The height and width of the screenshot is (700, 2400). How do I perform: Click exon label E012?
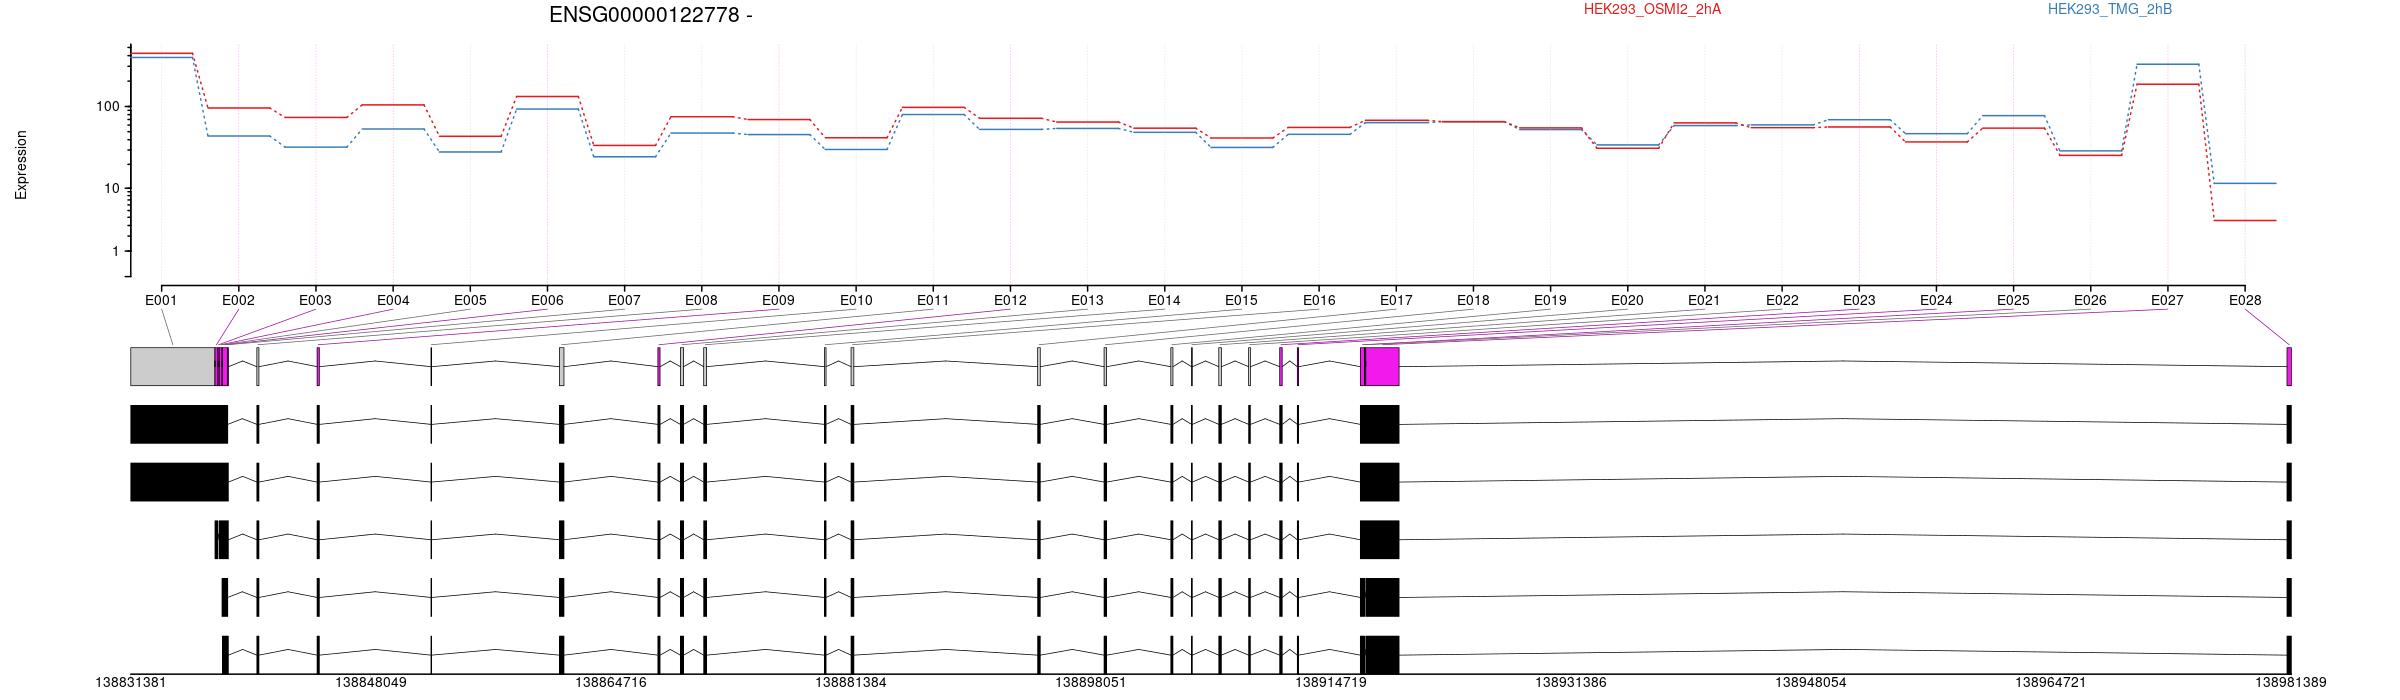(x=1010, y=300)
